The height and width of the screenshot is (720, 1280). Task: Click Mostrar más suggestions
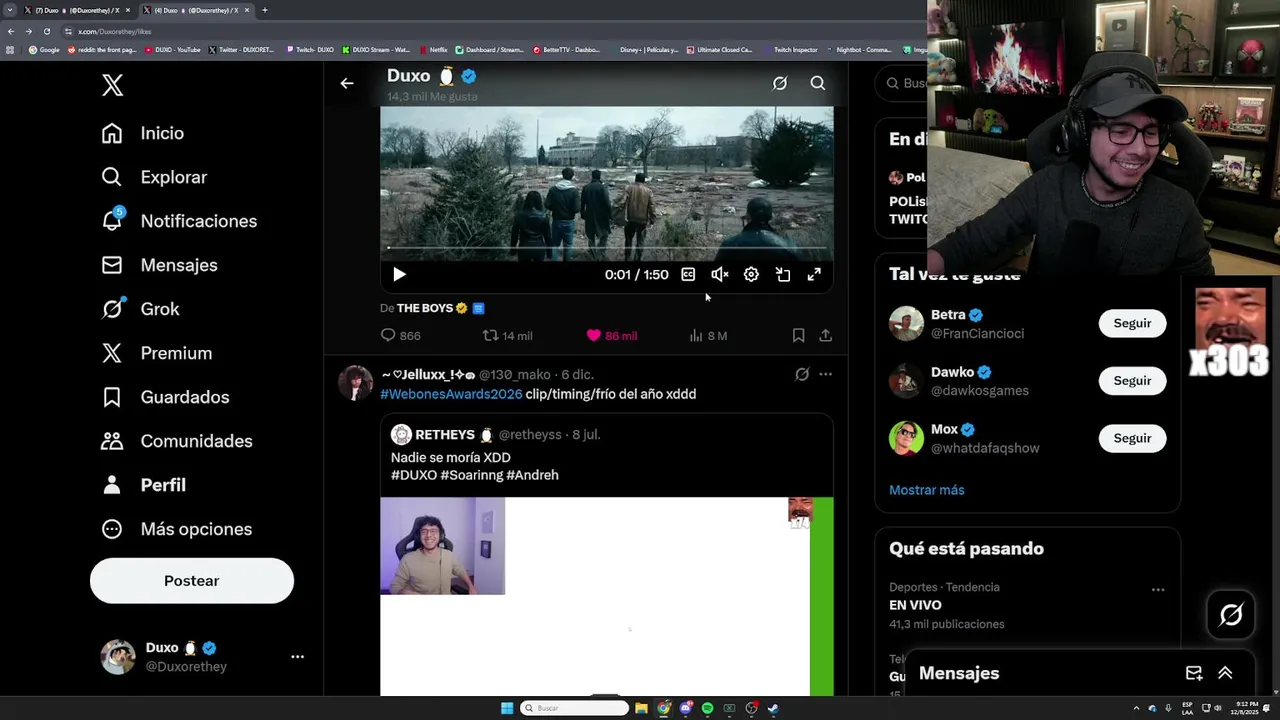pos(927,490)
